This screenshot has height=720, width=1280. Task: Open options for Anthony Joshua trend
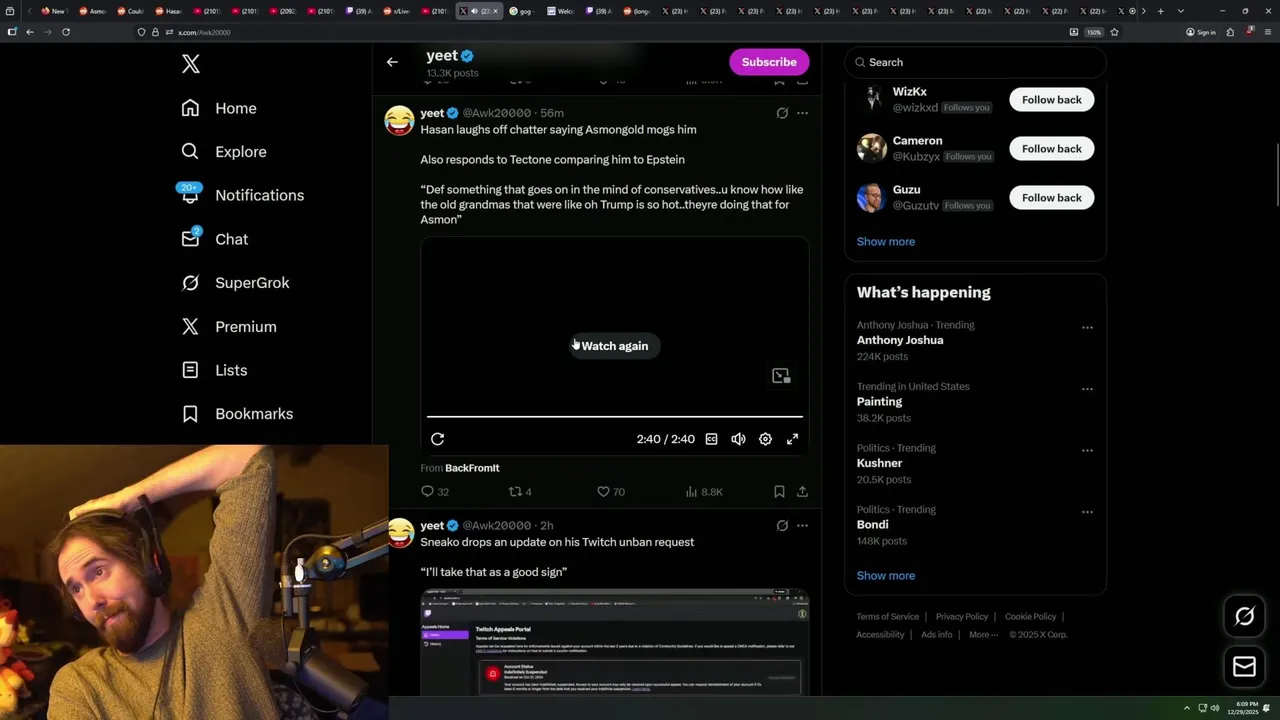click(x=1087, y=328)
